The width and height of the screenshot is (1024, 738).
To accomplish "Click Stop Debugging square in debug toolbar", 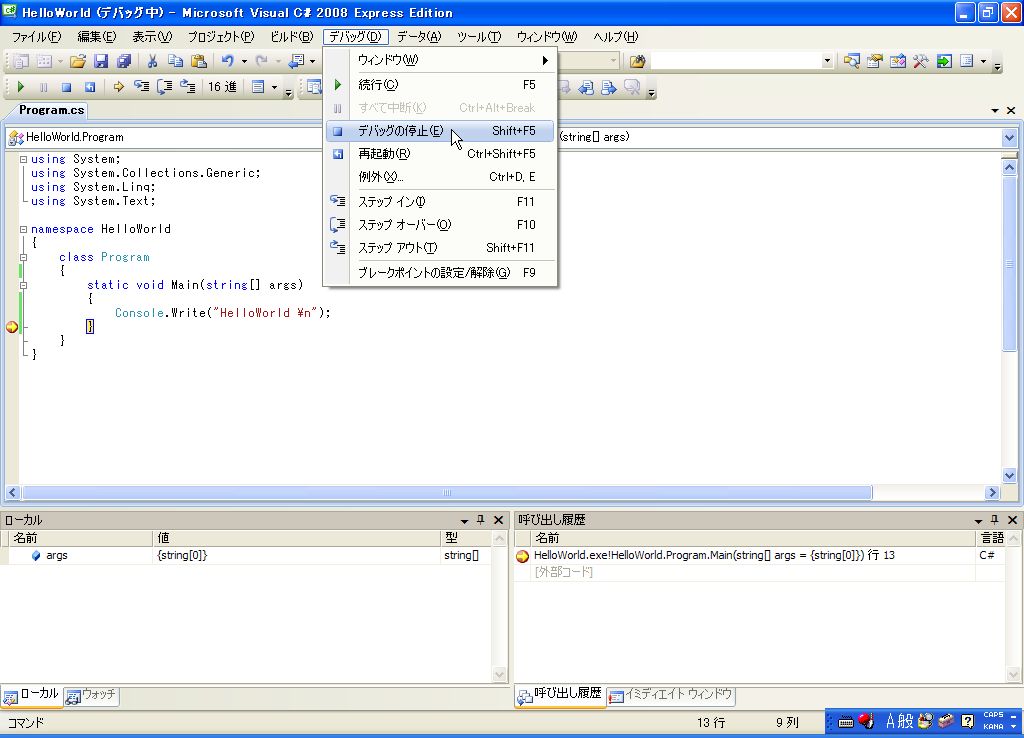I will pos(66,87).
